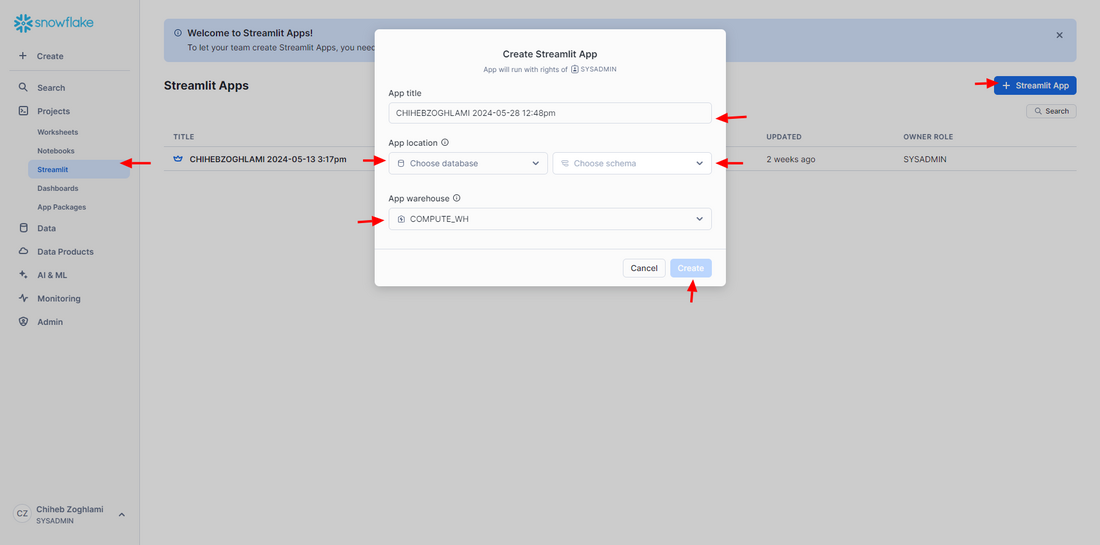Screen dimensions: 1100x545
Task: Open AI & ML section
Action: (52, 275)
